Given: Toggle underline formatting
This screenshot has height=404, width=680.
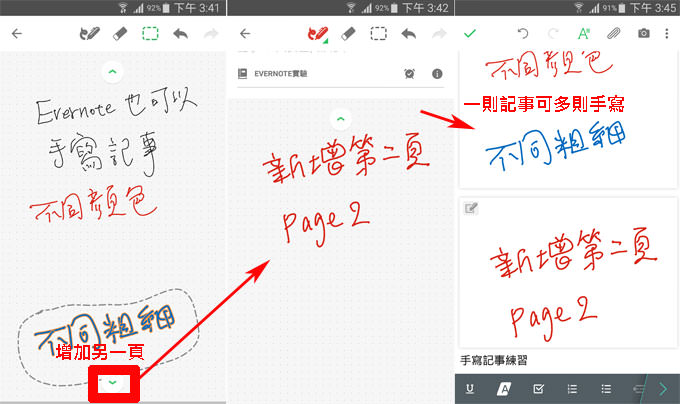Looking at the screenshot, I should [470, 389].
